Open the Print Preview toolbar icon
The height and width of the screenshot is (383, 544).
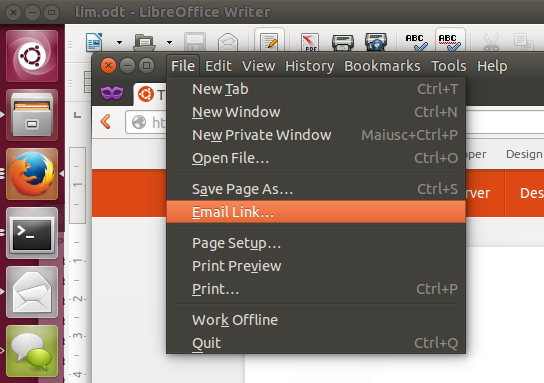pyautogui.click(x=376, y=42)
